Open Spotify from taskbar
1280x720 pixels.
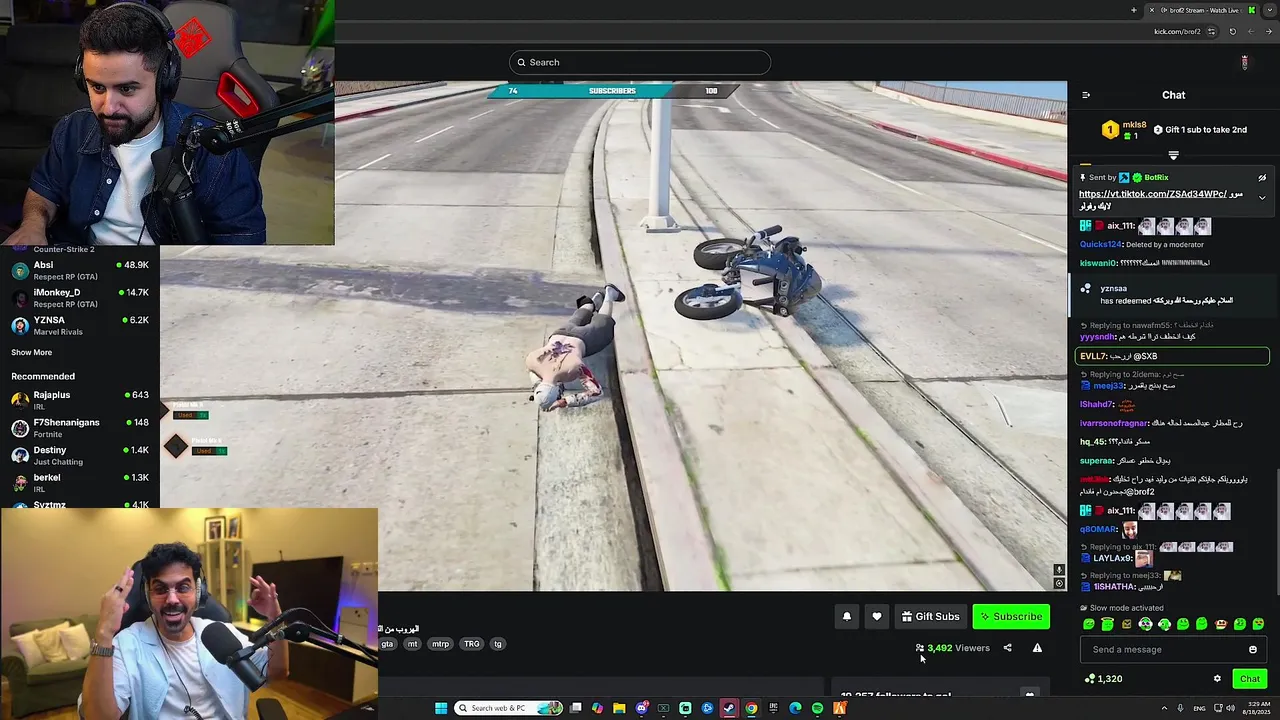[x=817, y=708]
